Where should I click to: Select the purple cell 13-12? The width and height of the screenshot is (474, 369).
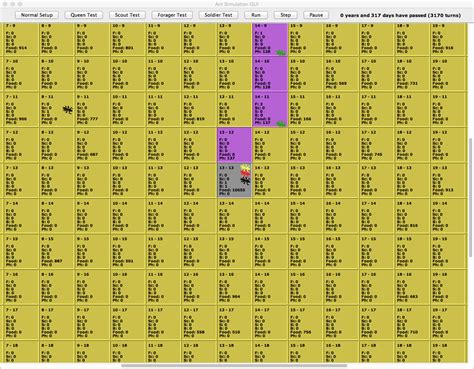pos(235,145)
